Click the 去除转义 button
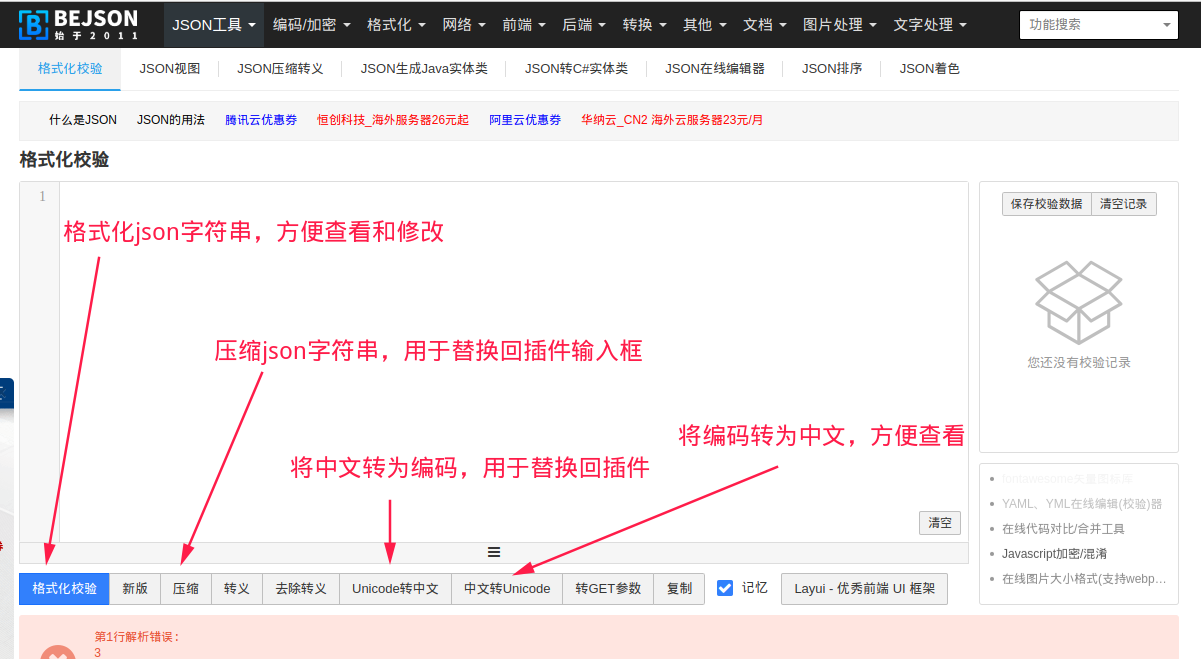This screenshot has width=1201, height=659. tap(301, 589)
